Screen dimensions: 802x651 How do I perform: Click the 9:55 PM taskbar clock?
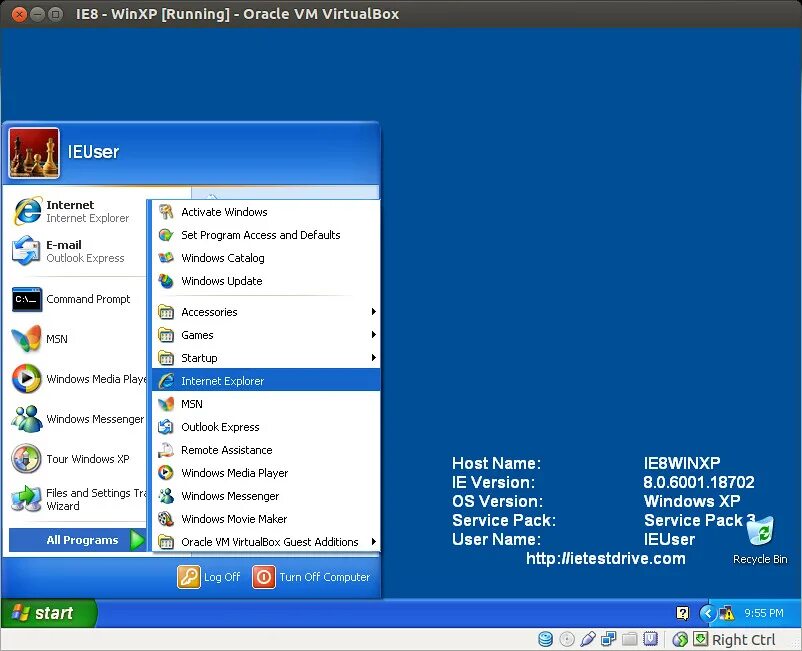tap(764, 613)
